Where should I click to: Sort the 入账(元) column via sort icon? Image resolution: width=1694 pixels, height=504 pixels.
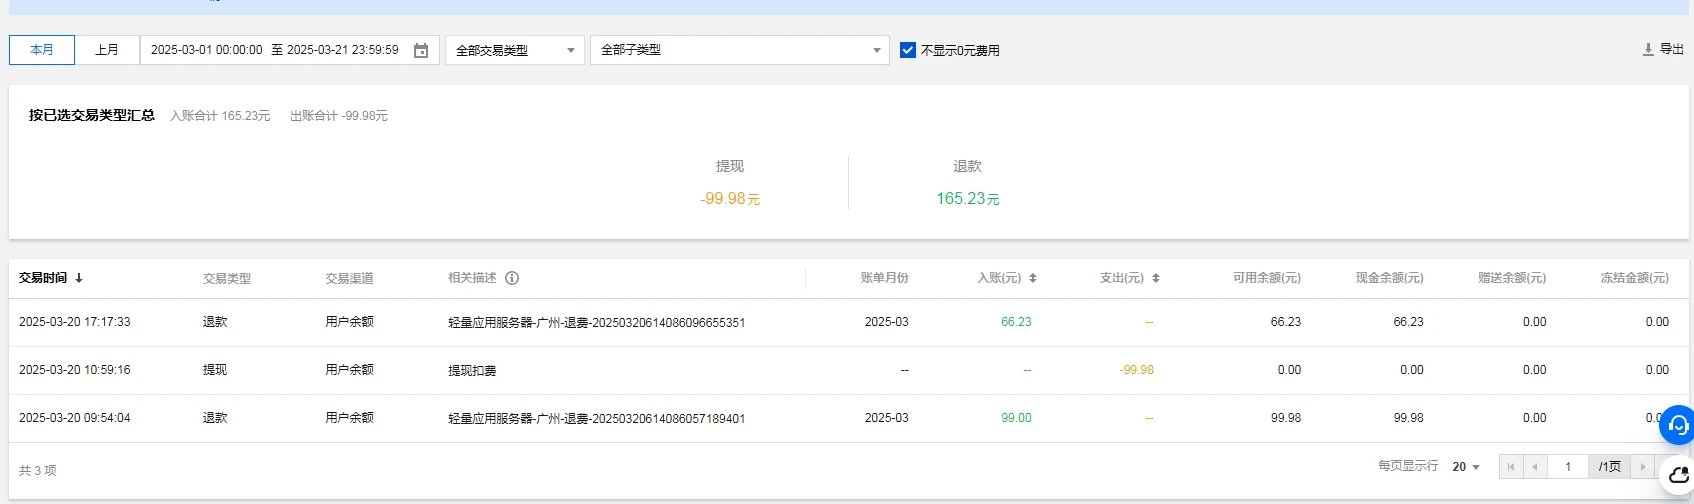click(x=1033, y=278)
